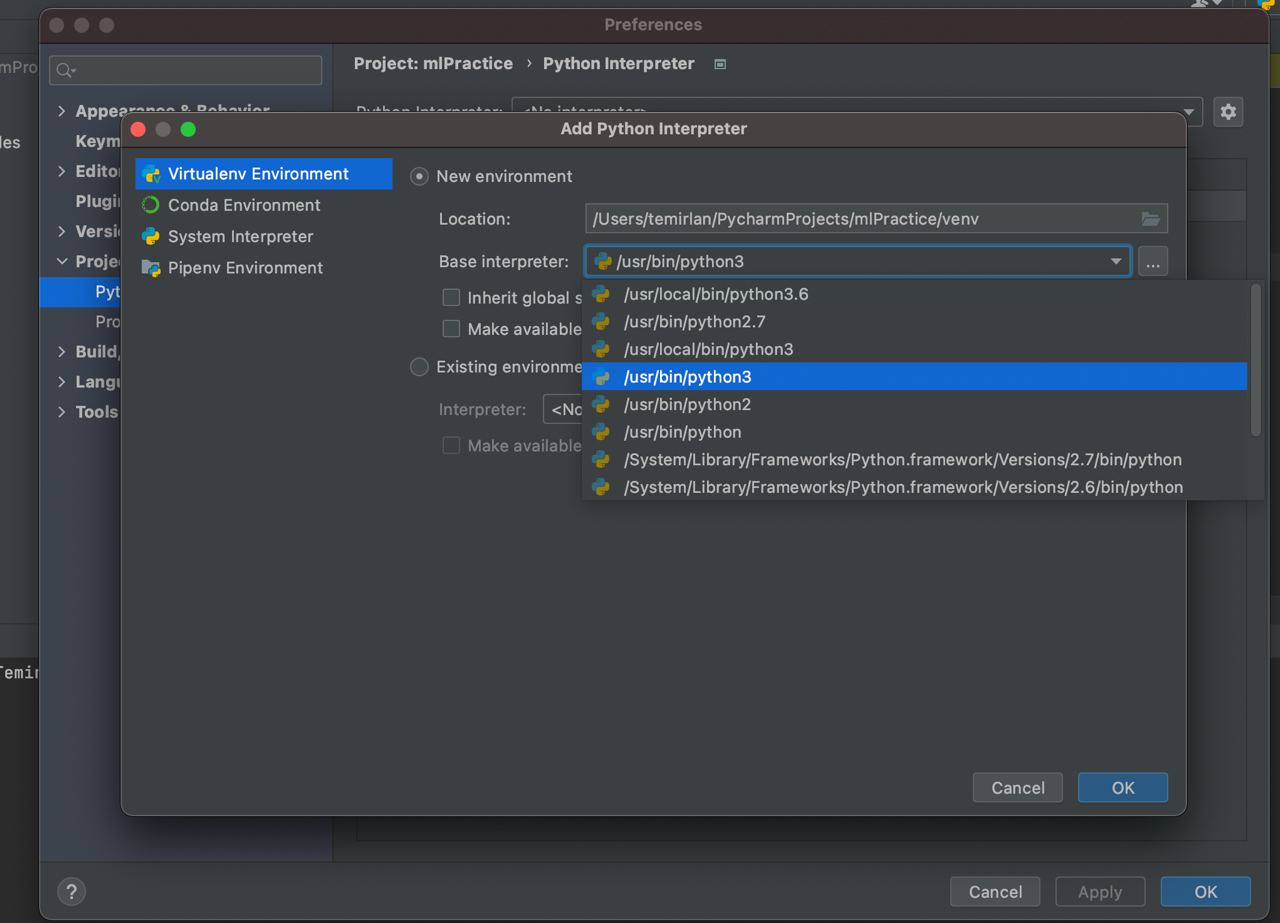Click the interpreter dropdown list scrollbar
The height and width of the screenshot is (923, 1280).
1256,360
